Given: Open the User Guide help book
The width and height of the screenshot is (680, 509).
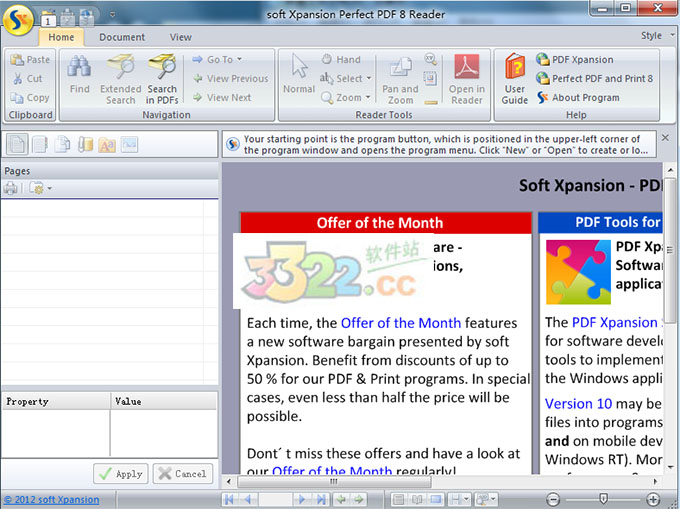Looking at the screenshot, I should click(x=515, y=79).
